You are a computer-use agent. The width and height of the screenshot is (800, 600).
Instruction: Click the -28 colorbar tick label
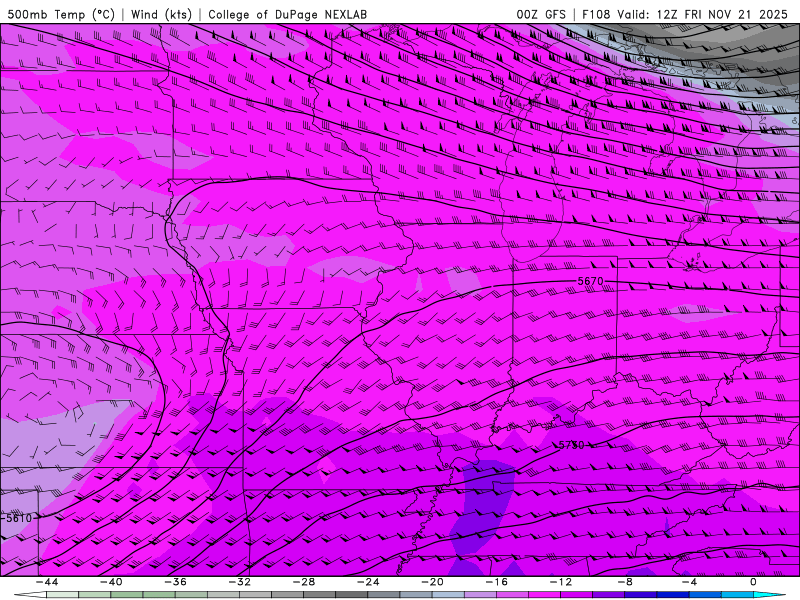tap(304, 582)
